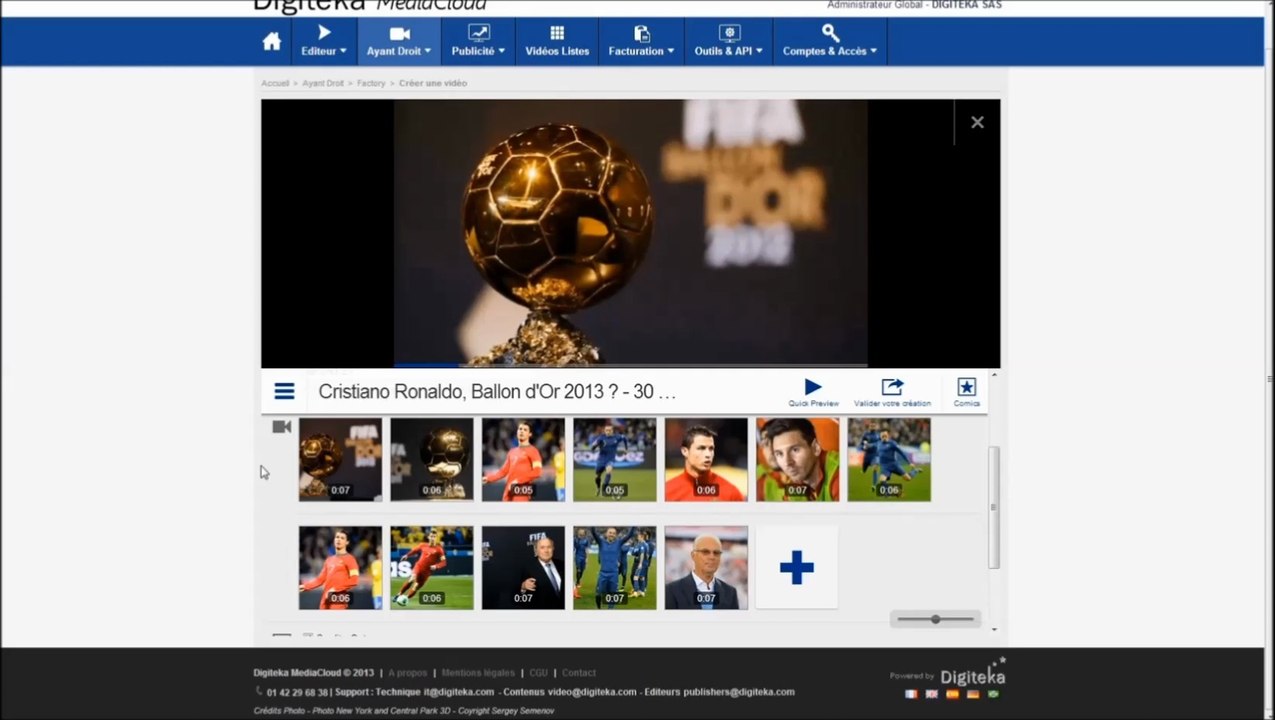Click the timeline vertical scrollbar
This screenshot has width=1275, height=720.
coord(993,507)
